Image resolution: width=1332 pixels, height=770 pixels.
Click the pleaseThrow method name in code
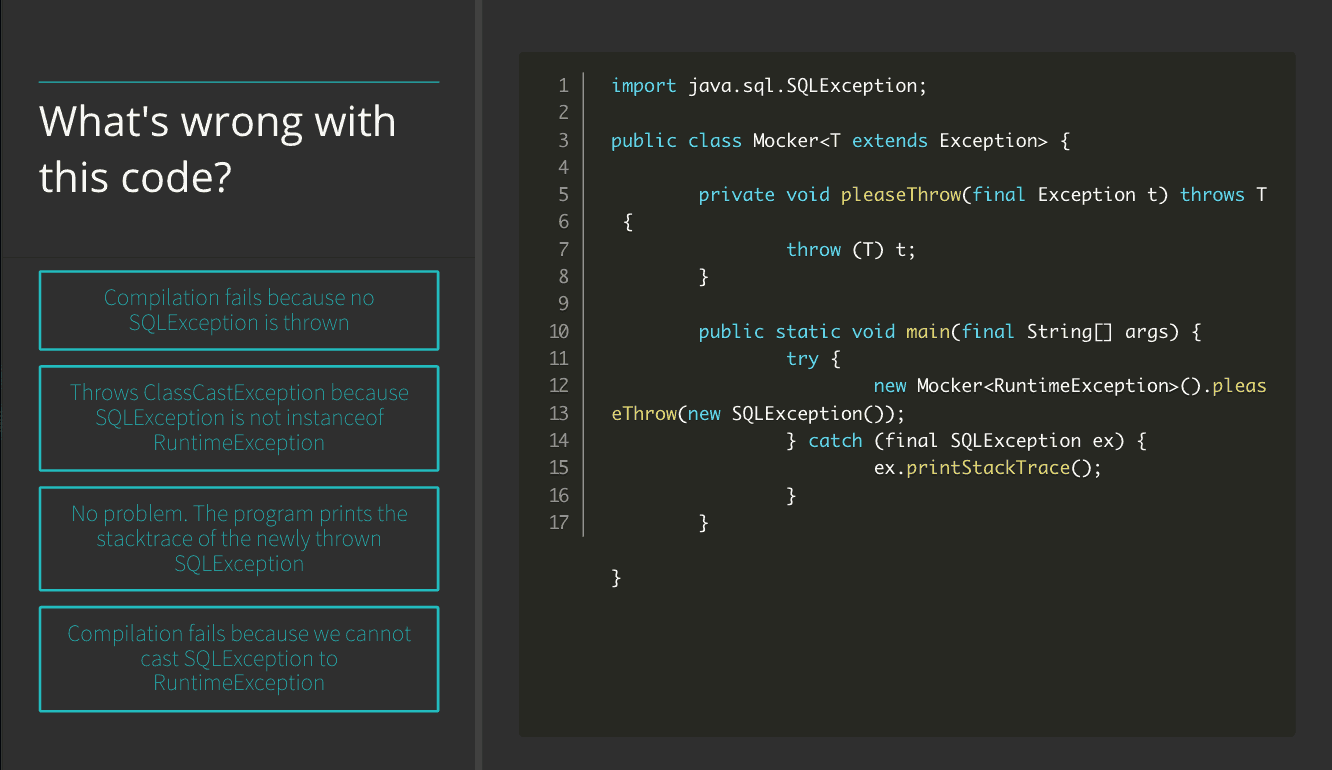[901, 195]
